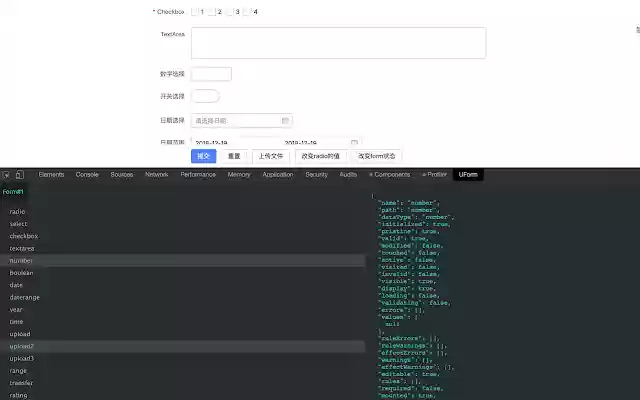The image size is (640, 400).
Task: Toggle the device toolbar icon in DevTools
Action: 20,175
